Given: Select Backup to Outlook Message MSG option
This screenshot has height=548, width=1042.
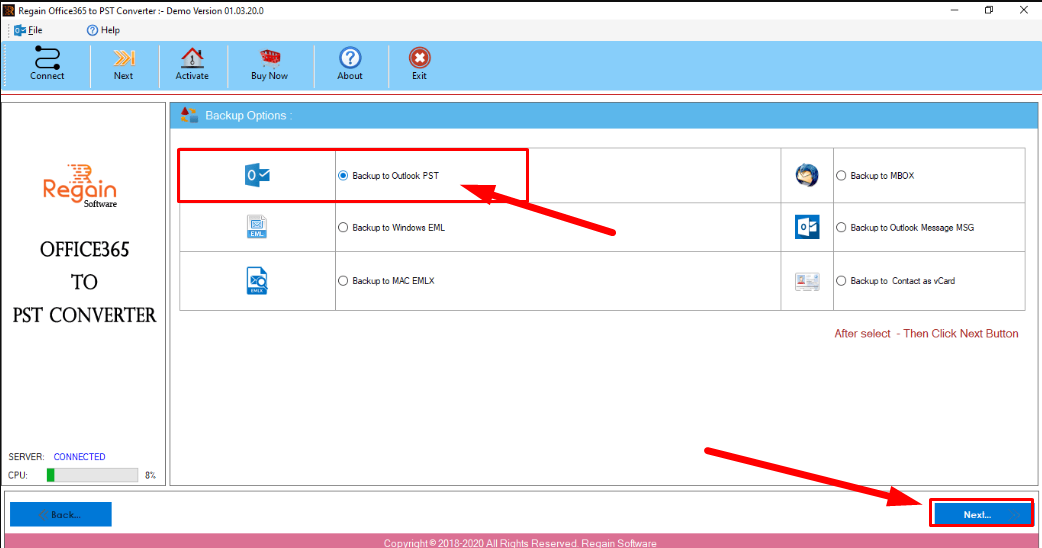Looking at the screenshot, I should (841, 227).
